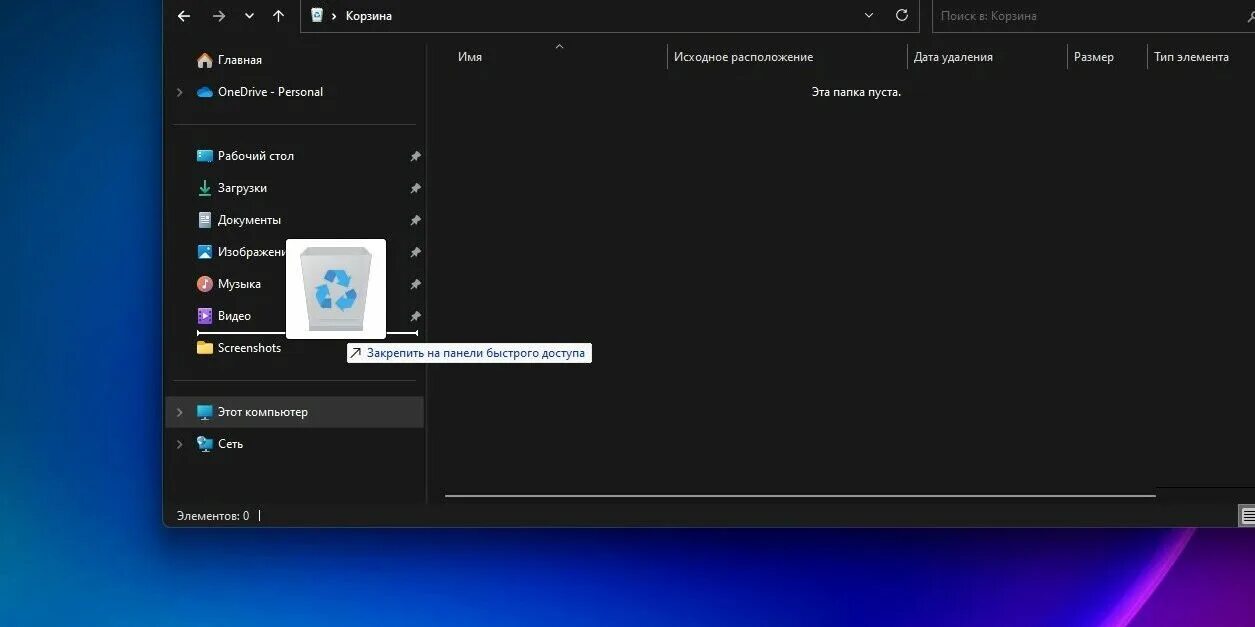Go forward with the right arrow

click(219, 16)
